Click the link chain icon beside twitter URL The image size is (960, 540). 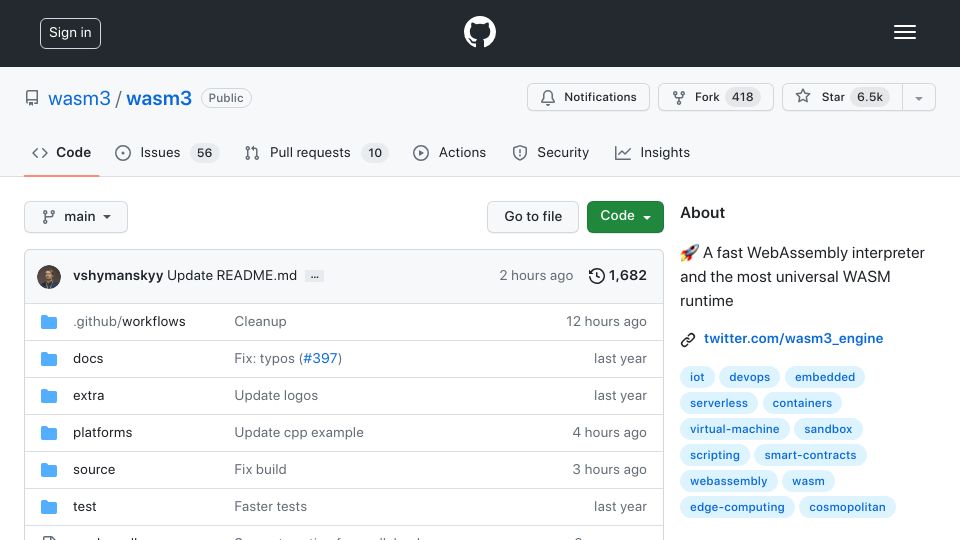tap(688, 339)
